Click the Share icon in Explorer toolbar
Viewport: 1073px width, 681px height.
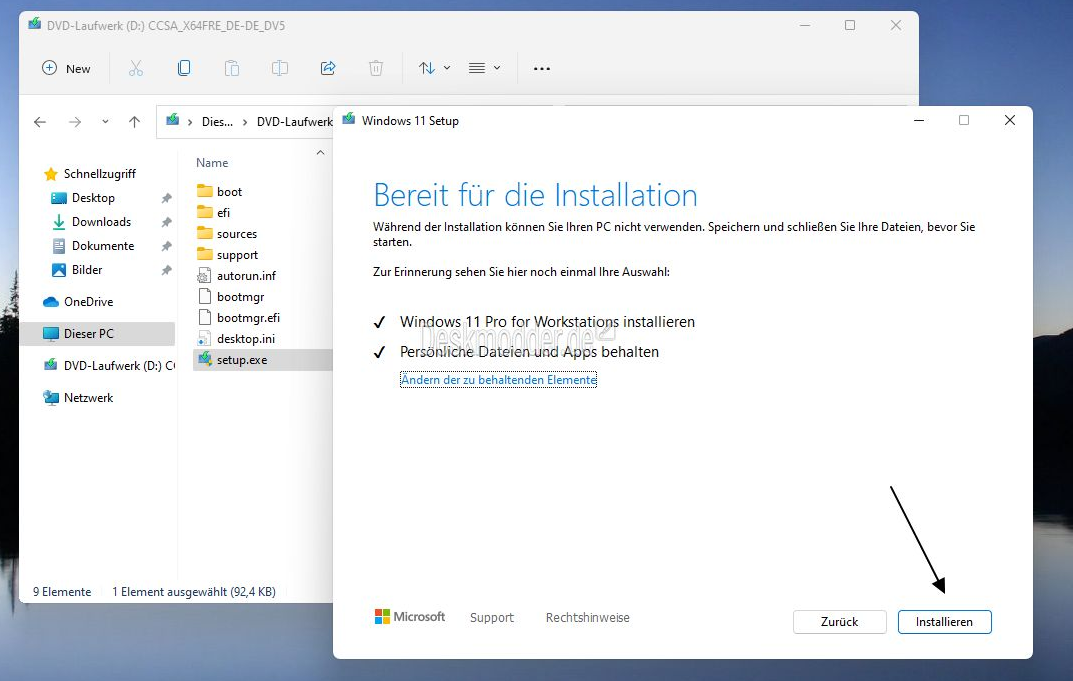pos(328,68)
